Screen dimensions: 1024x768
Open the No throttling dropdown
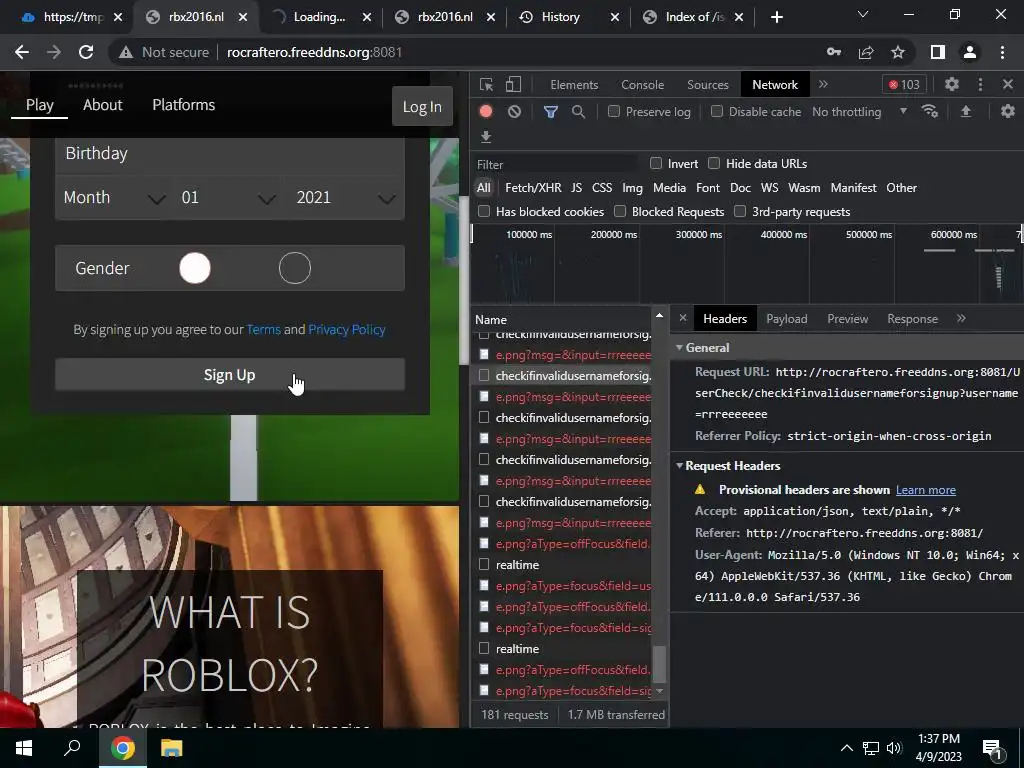[859, 112]
